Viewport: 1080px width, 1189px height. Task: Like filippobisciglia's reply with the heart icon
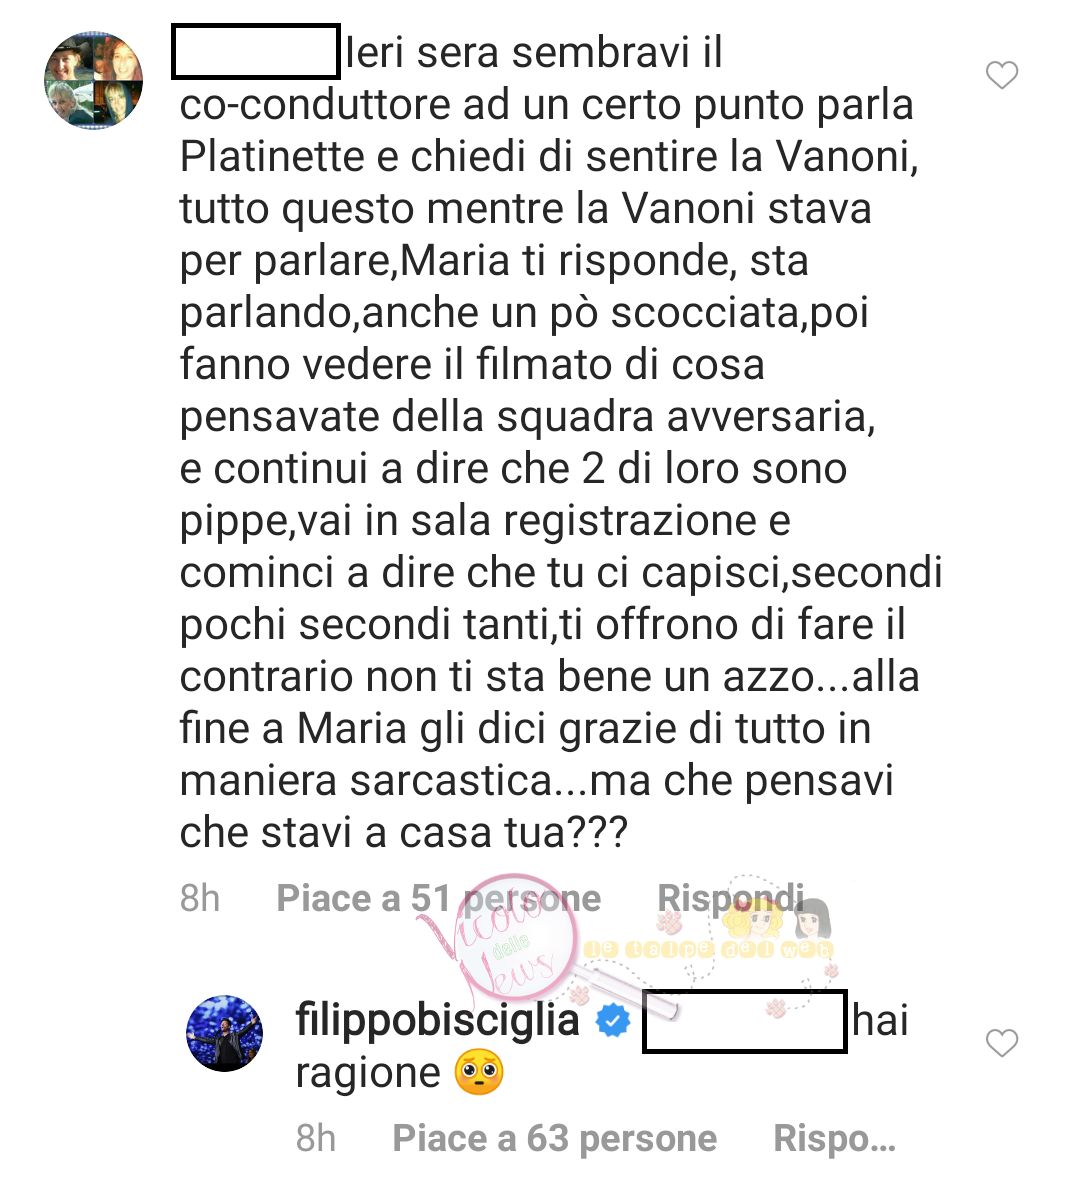click(1002, 1043)
